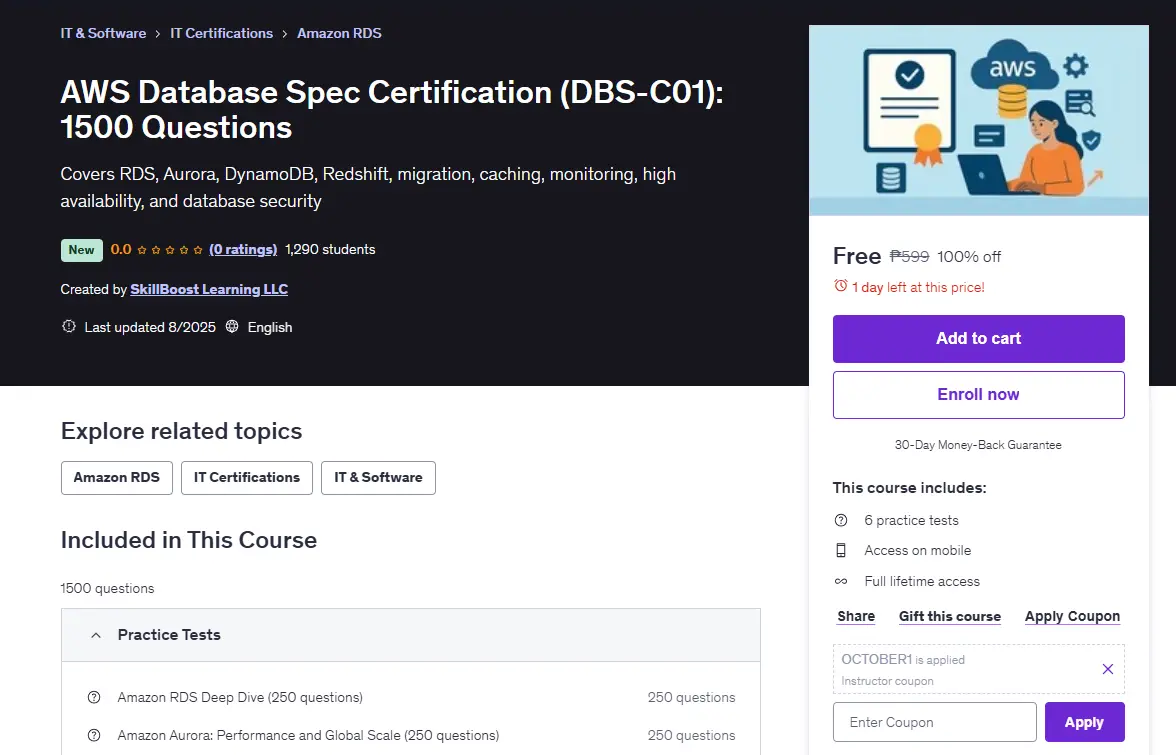Image resolution: width=1176 pixels, height=755 pixels.
Task: Select the IT & Software topic chip
Action: click(378, 478)
